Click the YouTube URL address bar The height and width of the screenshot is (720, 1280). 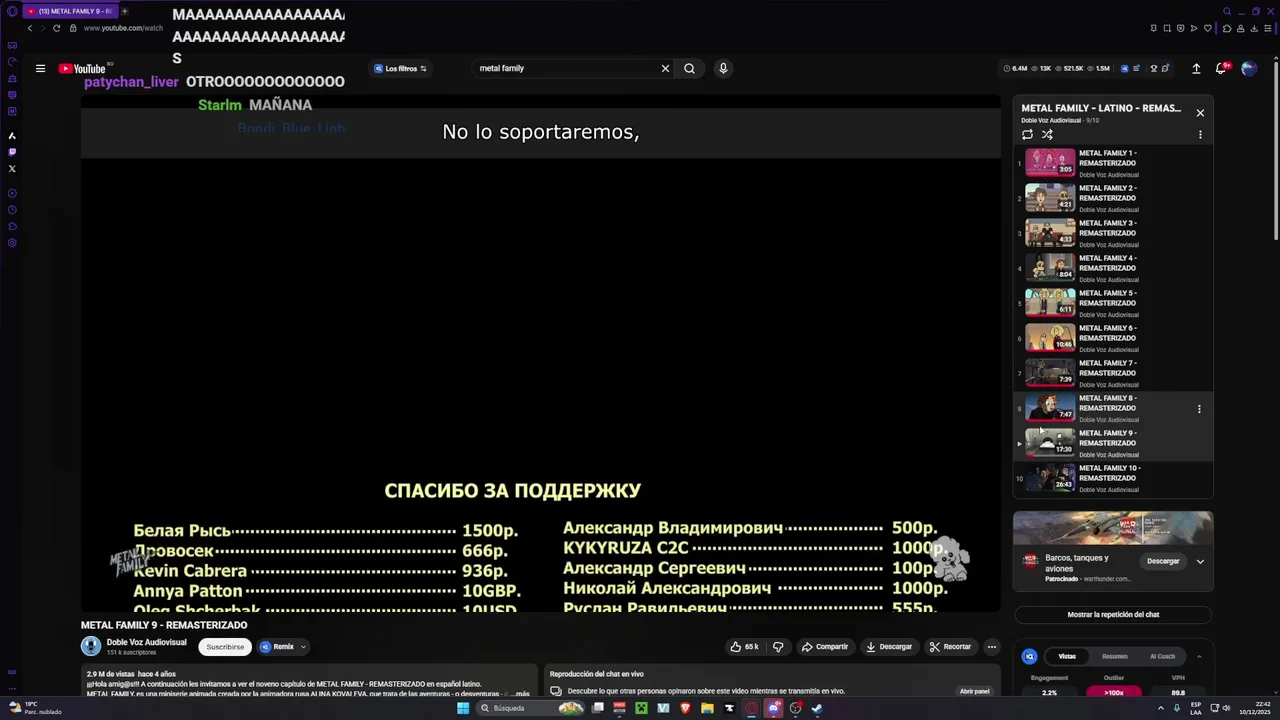tap(123, 28)
